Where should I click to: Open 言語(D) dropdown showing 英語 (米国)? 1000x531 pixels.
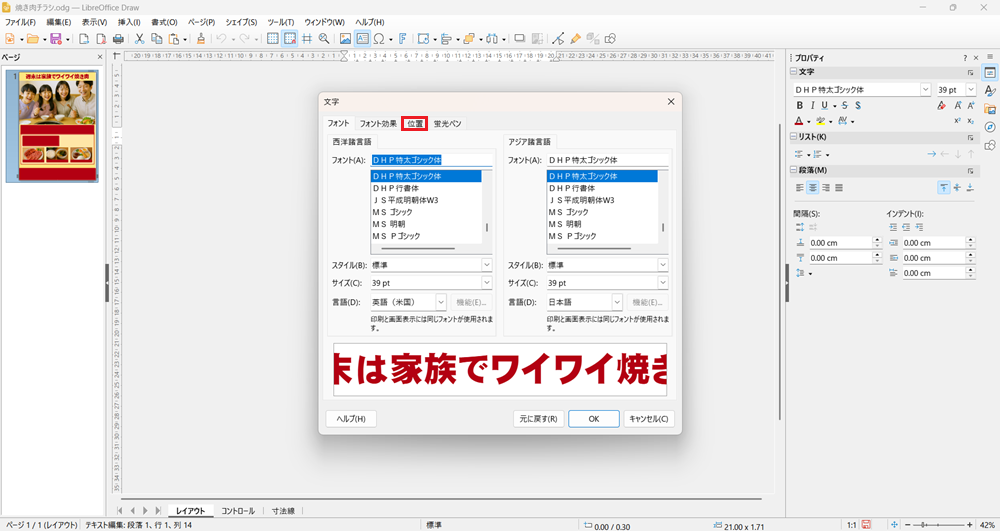click(x=441, y=302)
